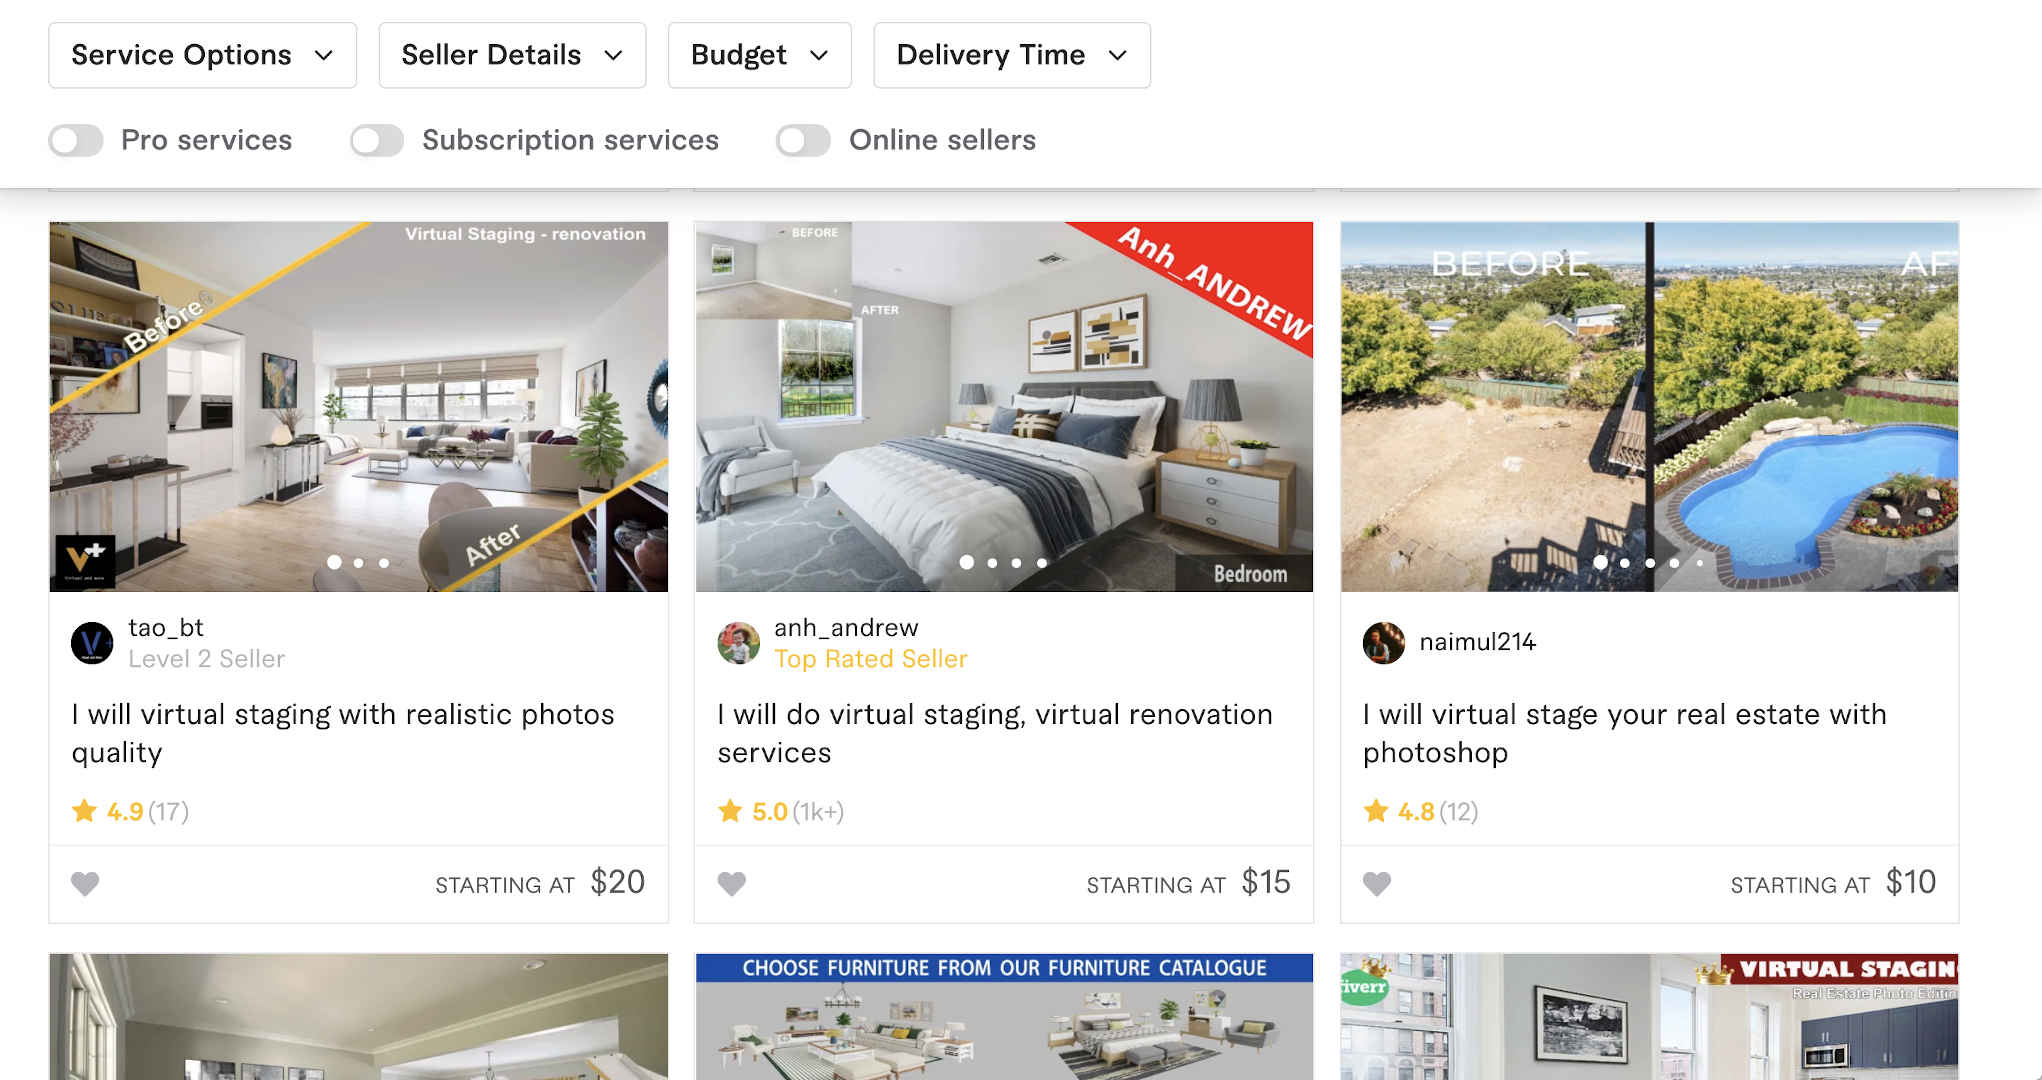This screenshot has width=2042, height=1080.
Task: Open the Seller Details dropdown
Action: tap(512, 55)
